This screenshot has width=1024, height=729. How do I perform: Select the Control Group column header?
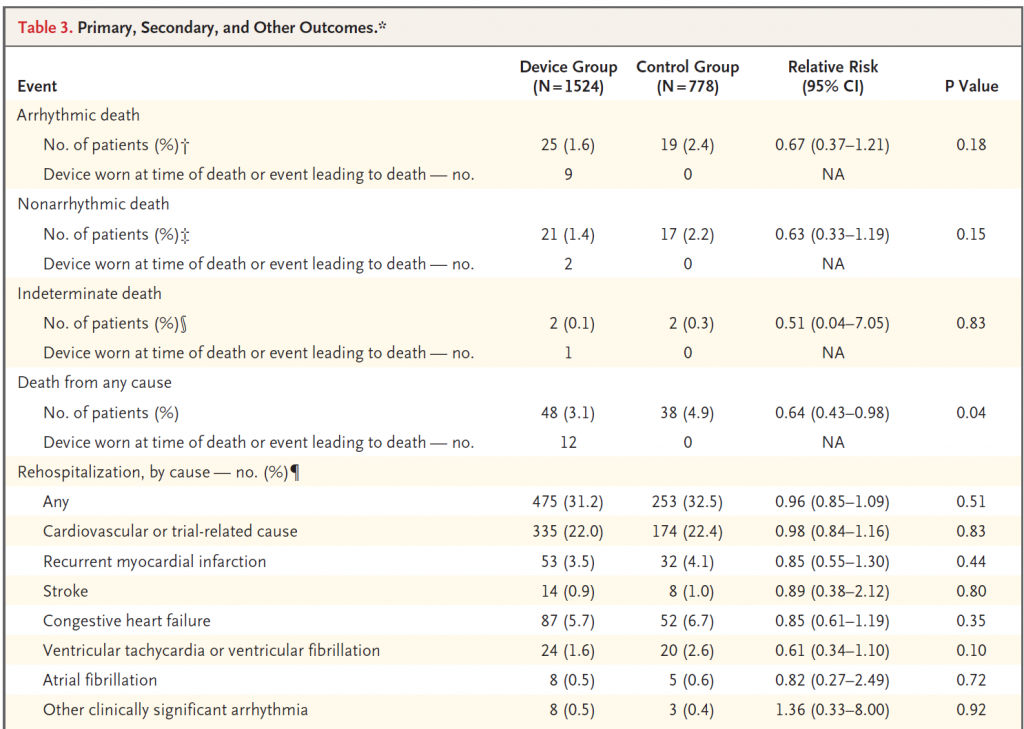pos(688,77)
